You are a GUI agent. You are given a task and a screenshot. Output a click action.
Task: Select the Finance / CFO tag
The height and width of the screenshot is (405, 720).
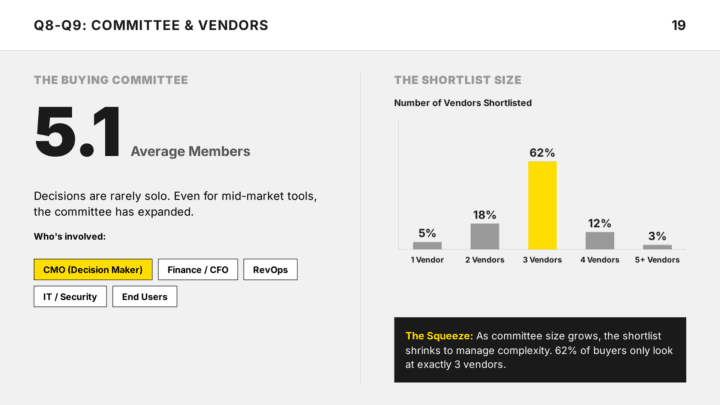pyautogui.click(x=198, y=270)
